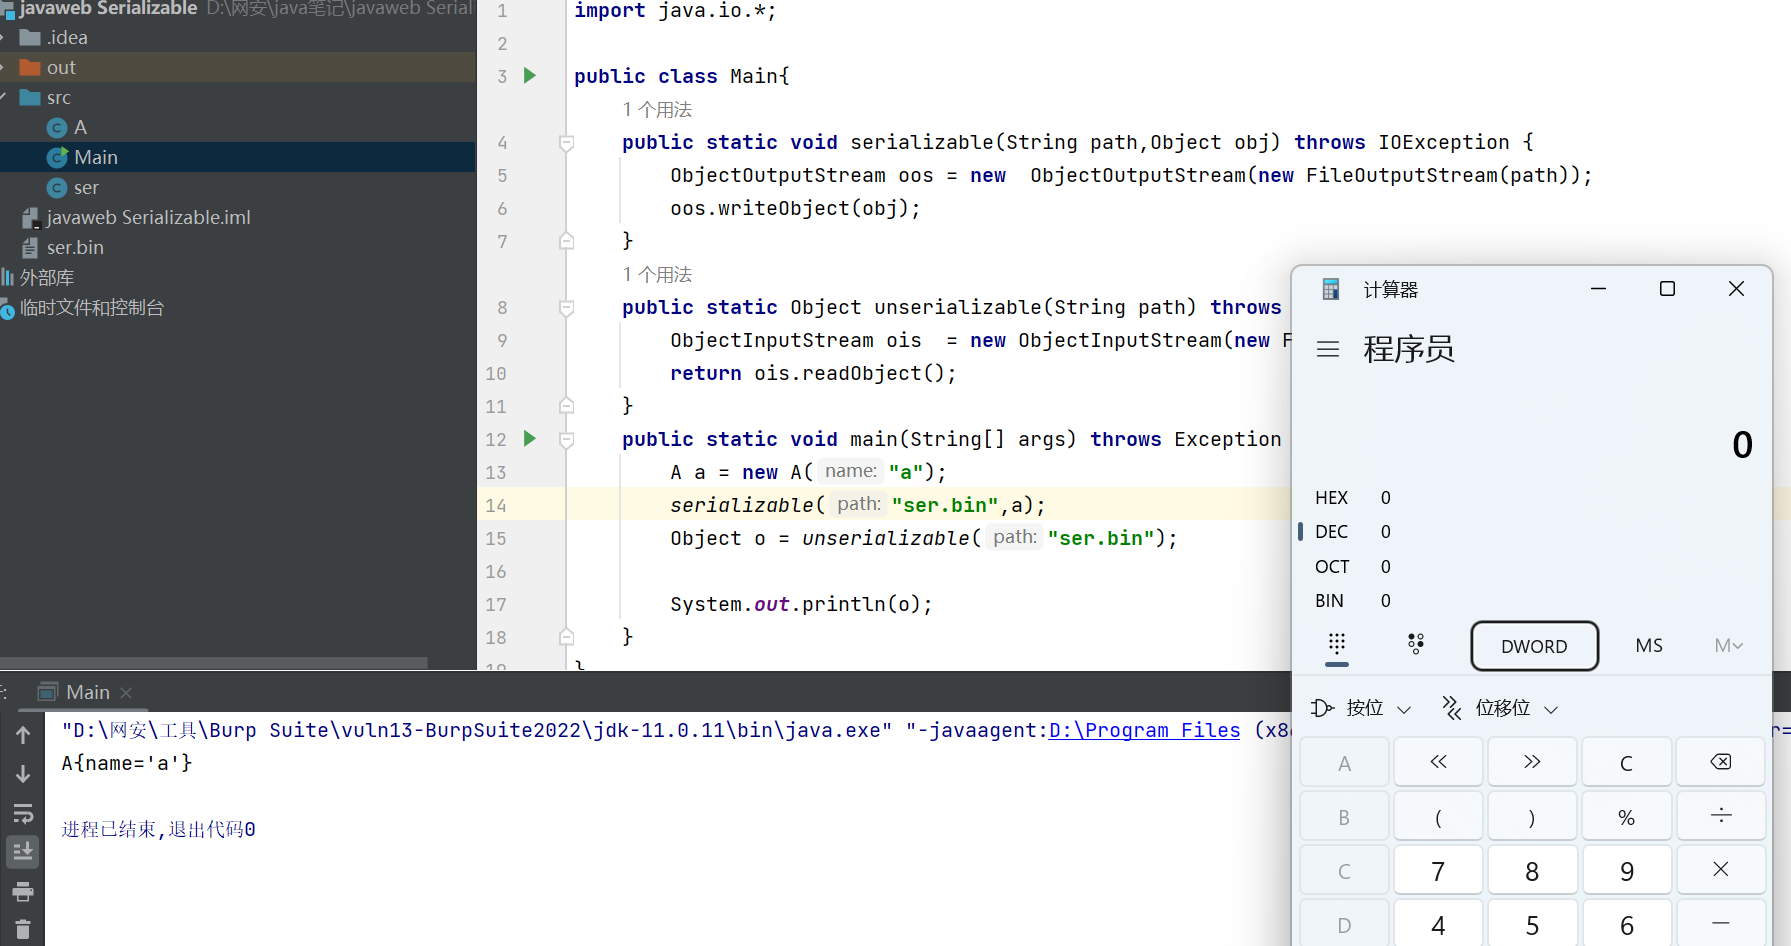The image size is (1791, 946).
Task: Cycle the DWORD word size button
Action: coord(1534,646)
